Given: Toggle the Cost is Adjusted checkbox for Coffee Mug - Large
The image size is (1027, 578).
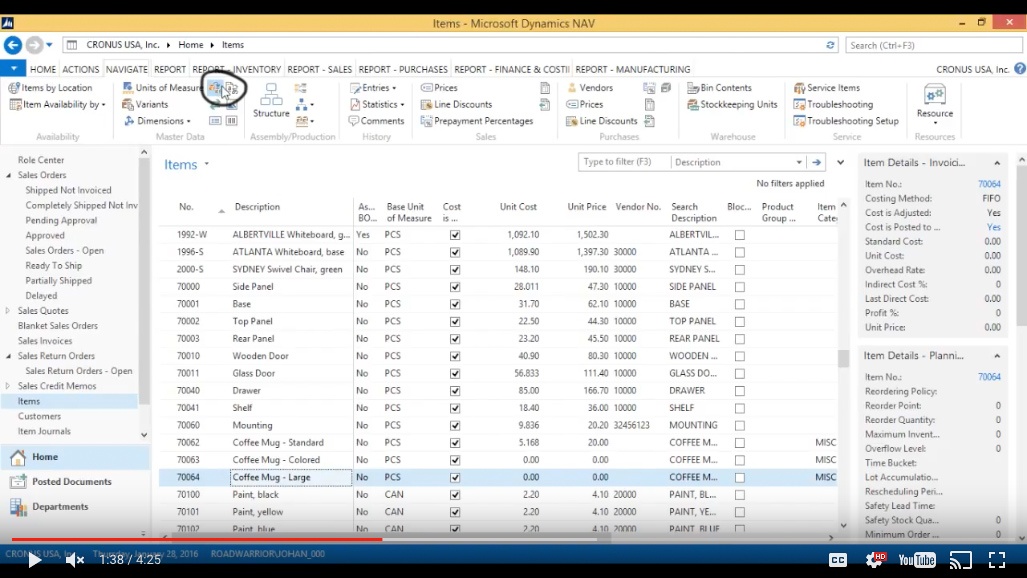Looking at the screenshot, I should point(455,478).
